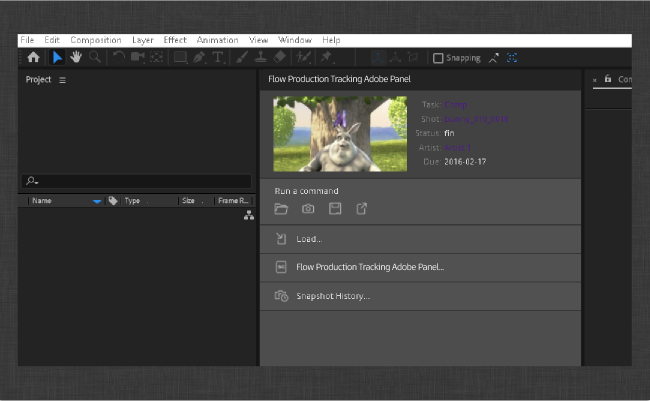
Task: Open the Artist 1 link
Action: (x=458, y=148)
